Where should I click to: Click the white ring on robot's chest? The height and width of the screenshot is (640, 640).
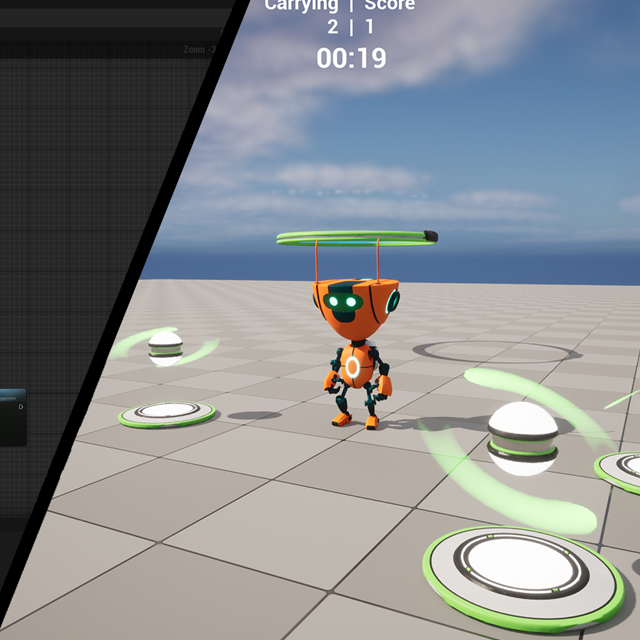(x=352, y=368)
